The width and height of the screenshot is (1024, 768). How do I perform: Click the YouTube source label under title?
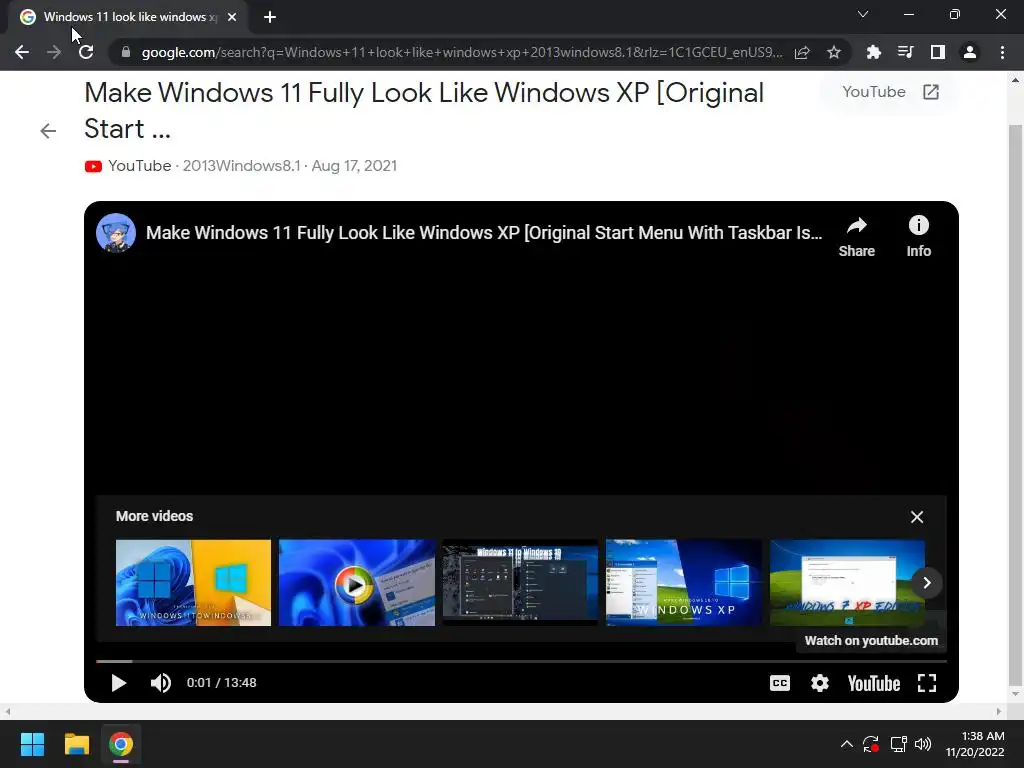click(x=139, y=166)
